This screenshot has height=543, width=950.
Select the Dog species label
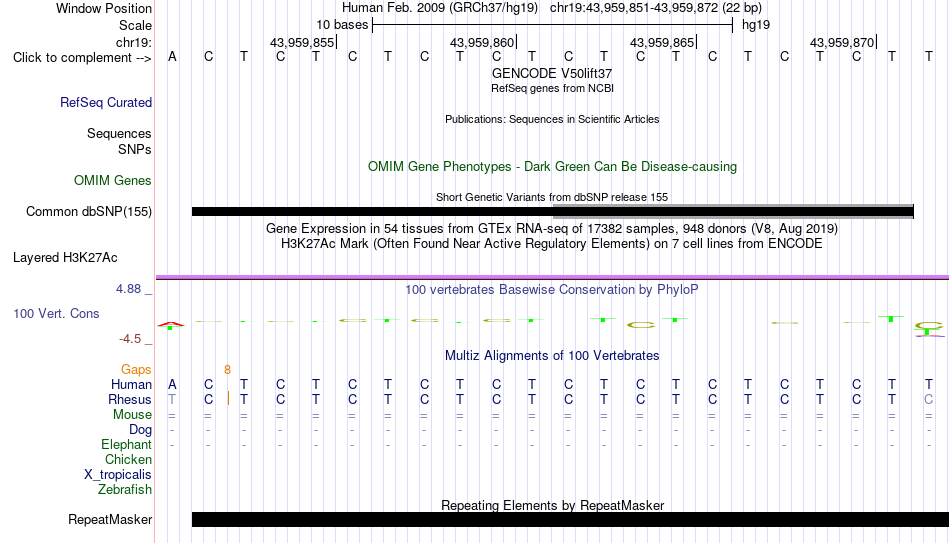tap(141, 430)
